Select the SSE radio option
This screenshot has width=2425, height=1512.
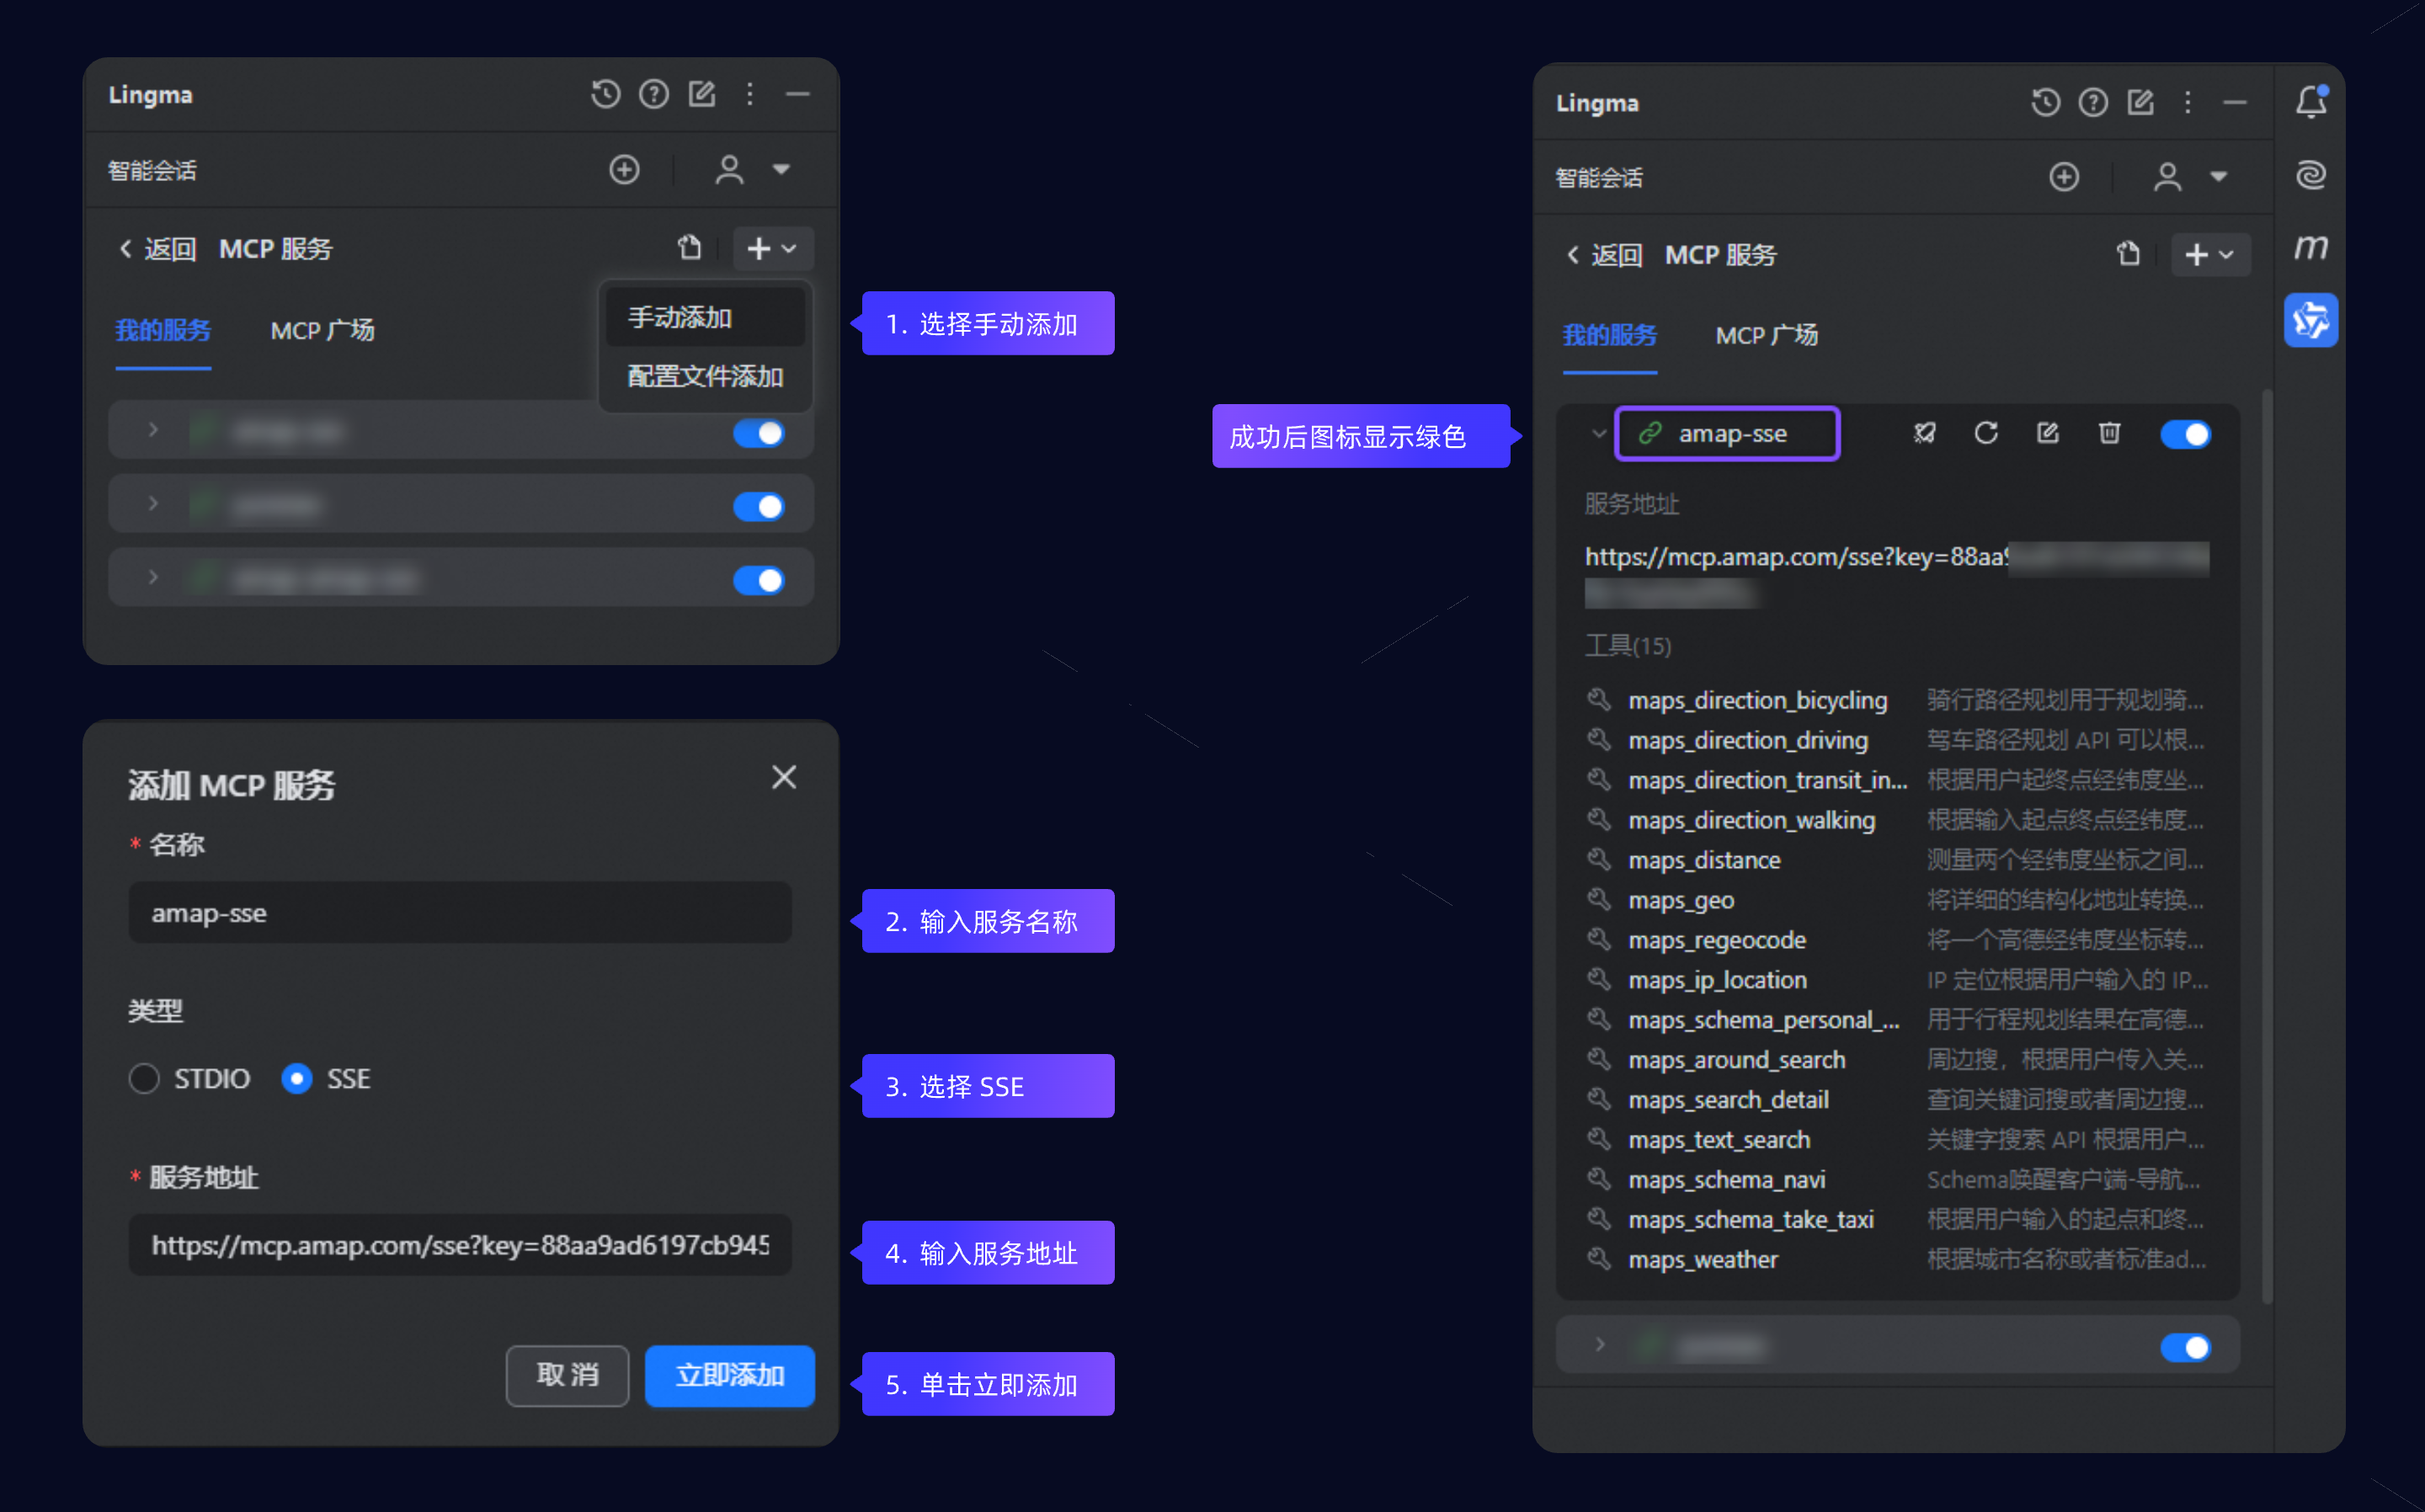tap(297, 1078)
